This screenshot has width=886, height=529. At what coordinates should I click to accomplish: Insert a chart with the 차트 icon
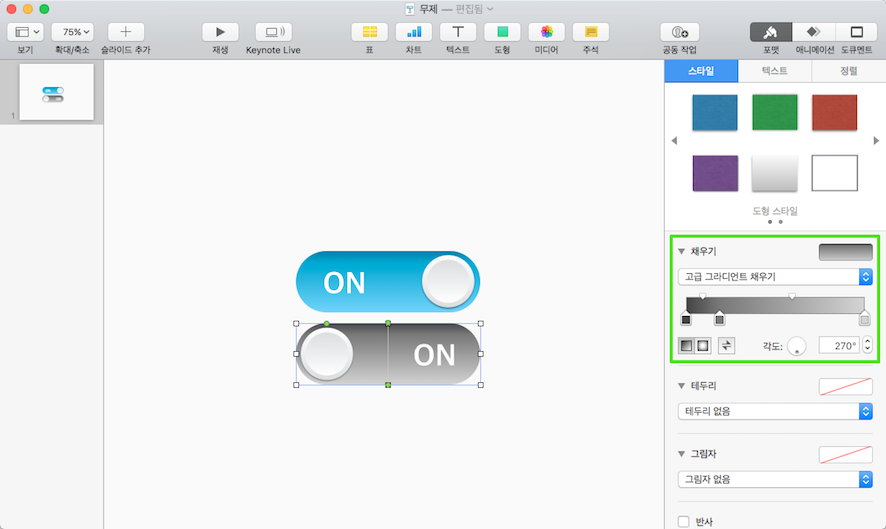click(x=414, y=32)
